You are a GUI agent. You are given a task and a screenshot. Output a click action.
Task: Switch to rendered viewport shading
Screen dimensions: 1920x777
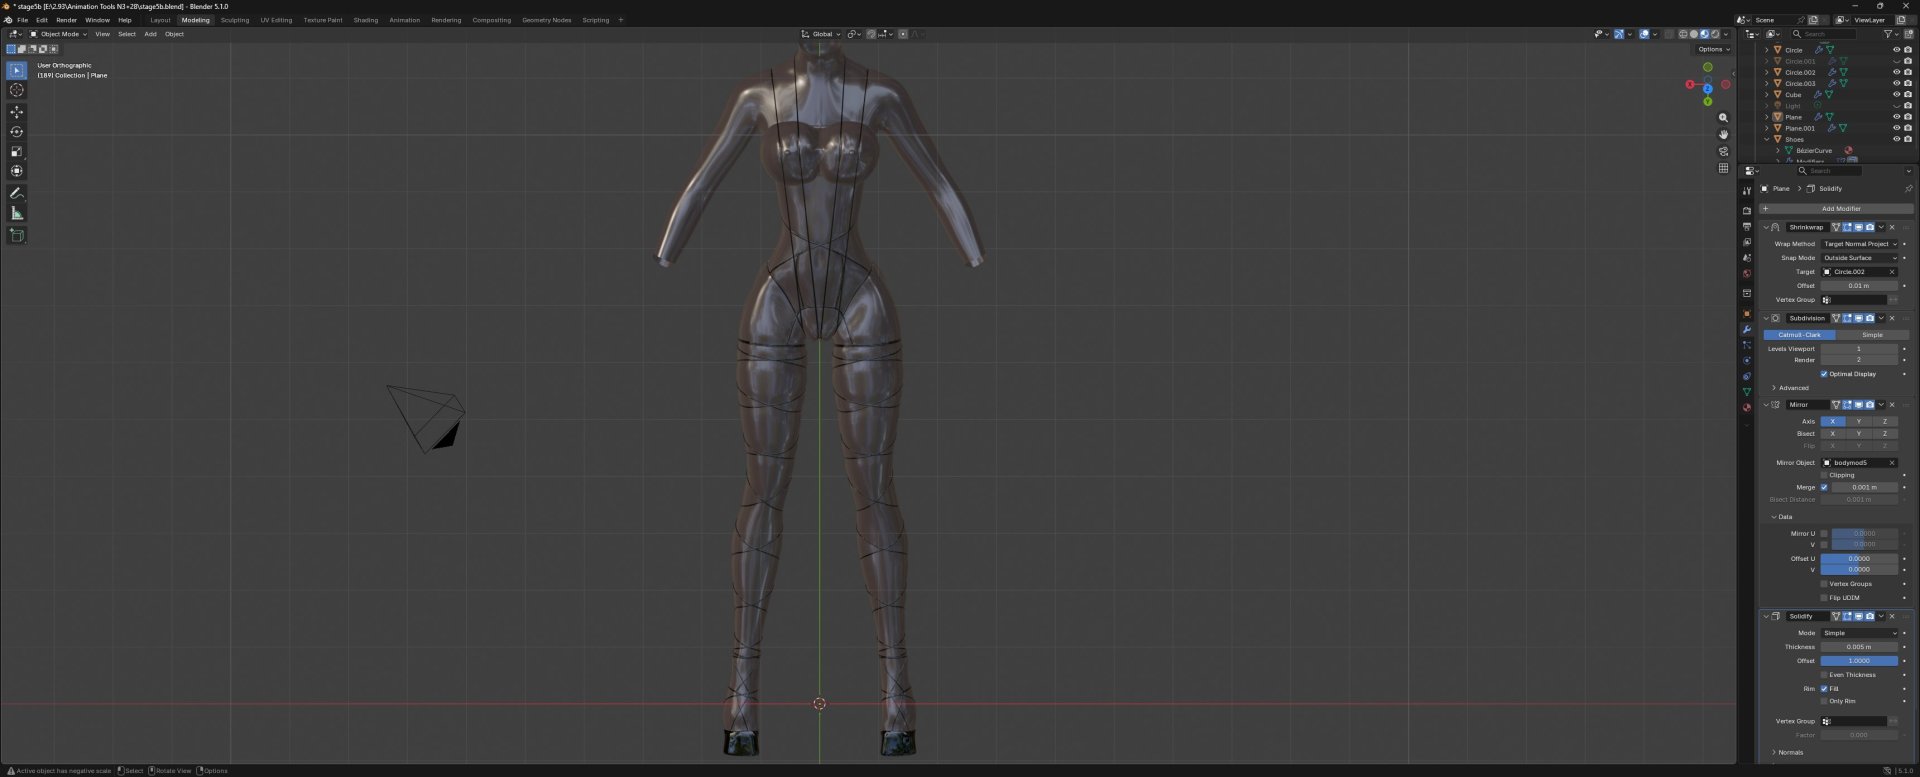1716,34
